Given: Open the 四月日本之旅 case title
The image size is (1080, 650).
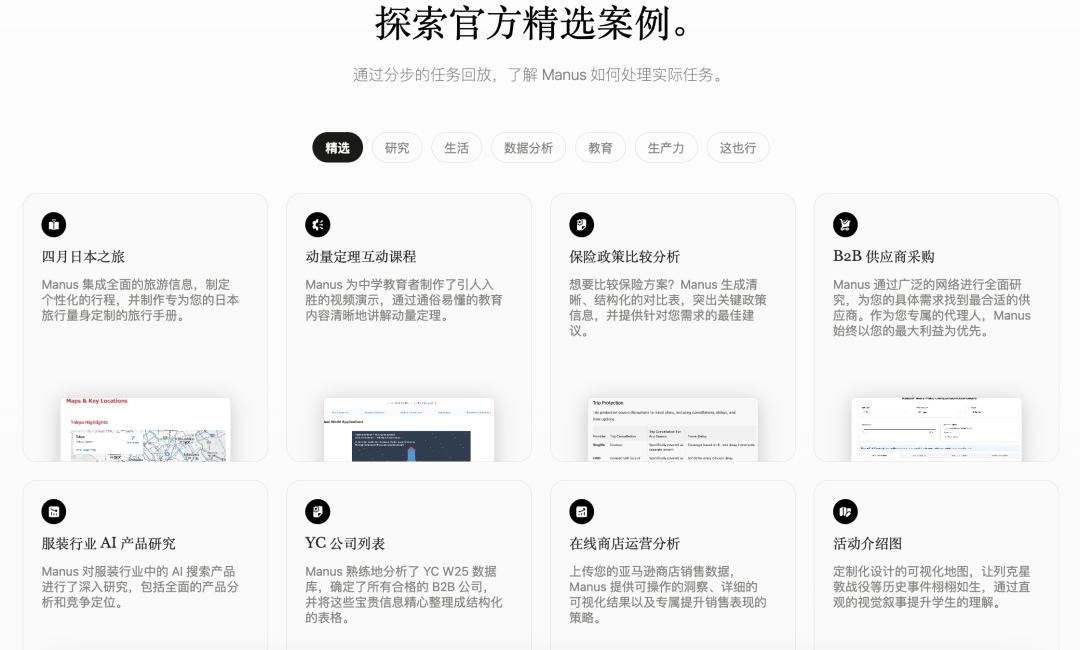Looking at the screenshot, I should 84,257.
